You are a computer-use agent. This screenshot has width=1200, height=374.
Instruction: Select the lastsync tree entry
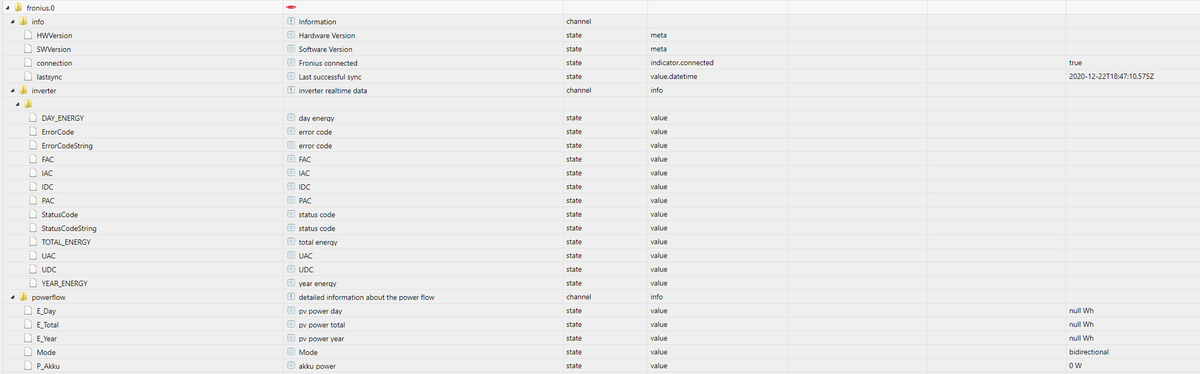50,76
